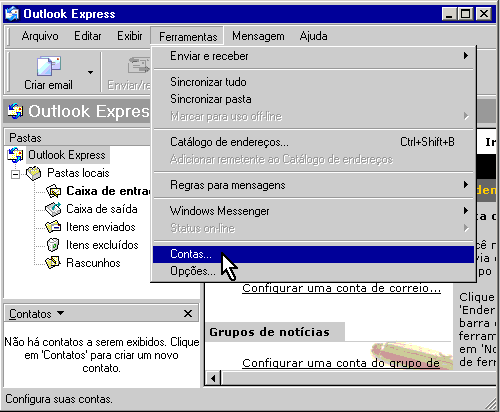This screenshot has height=412, width=500.
Task: Click the Criar email envelope icon
Action: click(49, 66)
